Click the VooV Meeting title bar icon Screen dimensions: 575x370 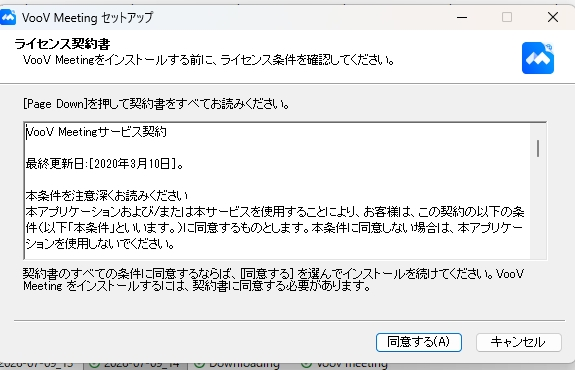click(x=8, y=17)
